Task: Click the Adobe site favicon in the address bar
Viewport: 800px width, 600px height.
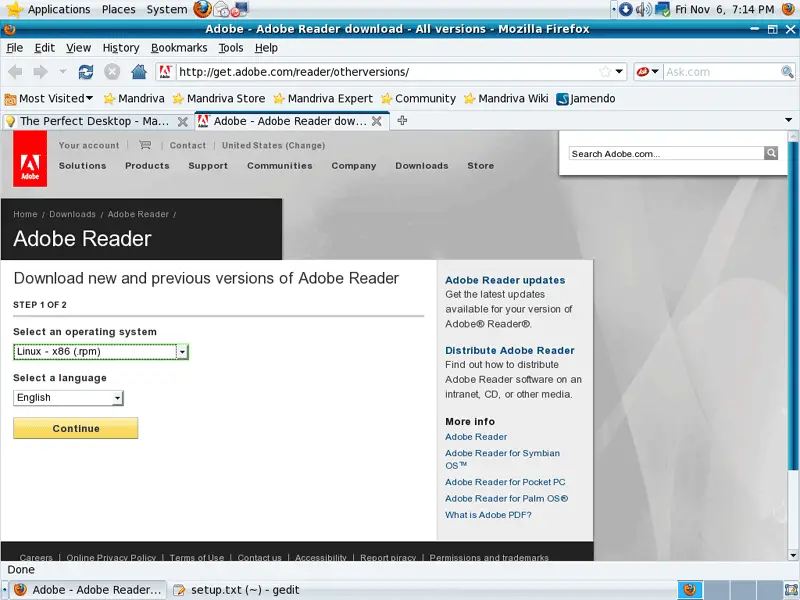Action: point(165,72)
